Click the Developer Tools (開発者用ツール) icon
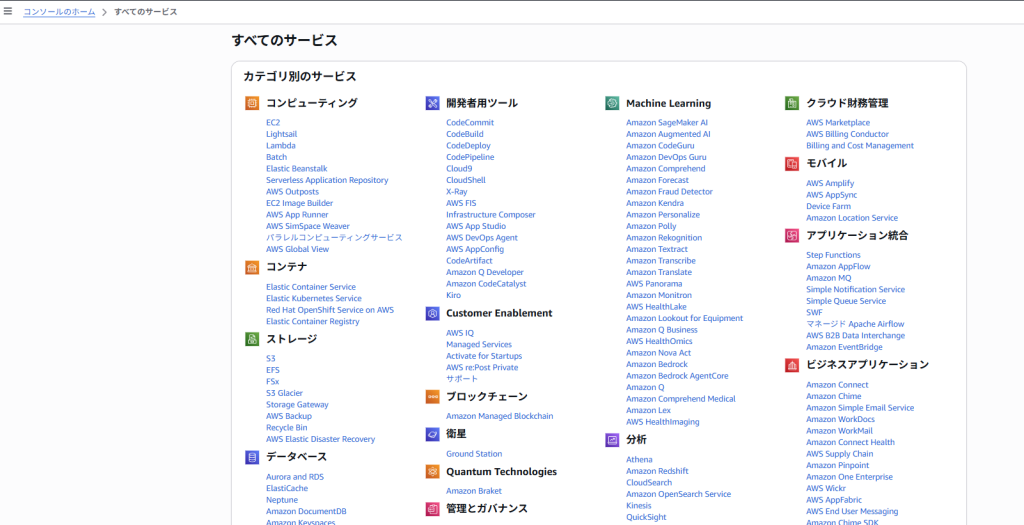 pyautogui.click(x=432, y=103)
